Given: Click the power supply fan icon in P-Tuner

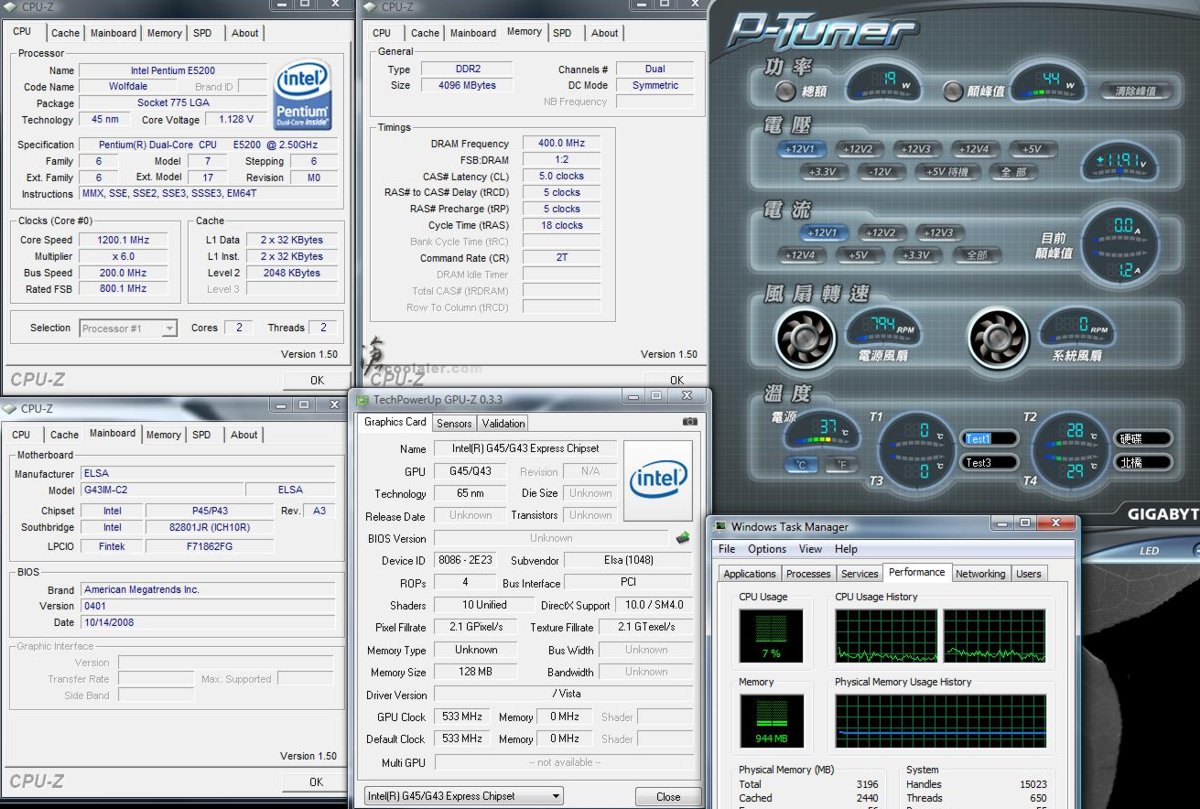Looking at the screenshot, I should coord(805,337).
